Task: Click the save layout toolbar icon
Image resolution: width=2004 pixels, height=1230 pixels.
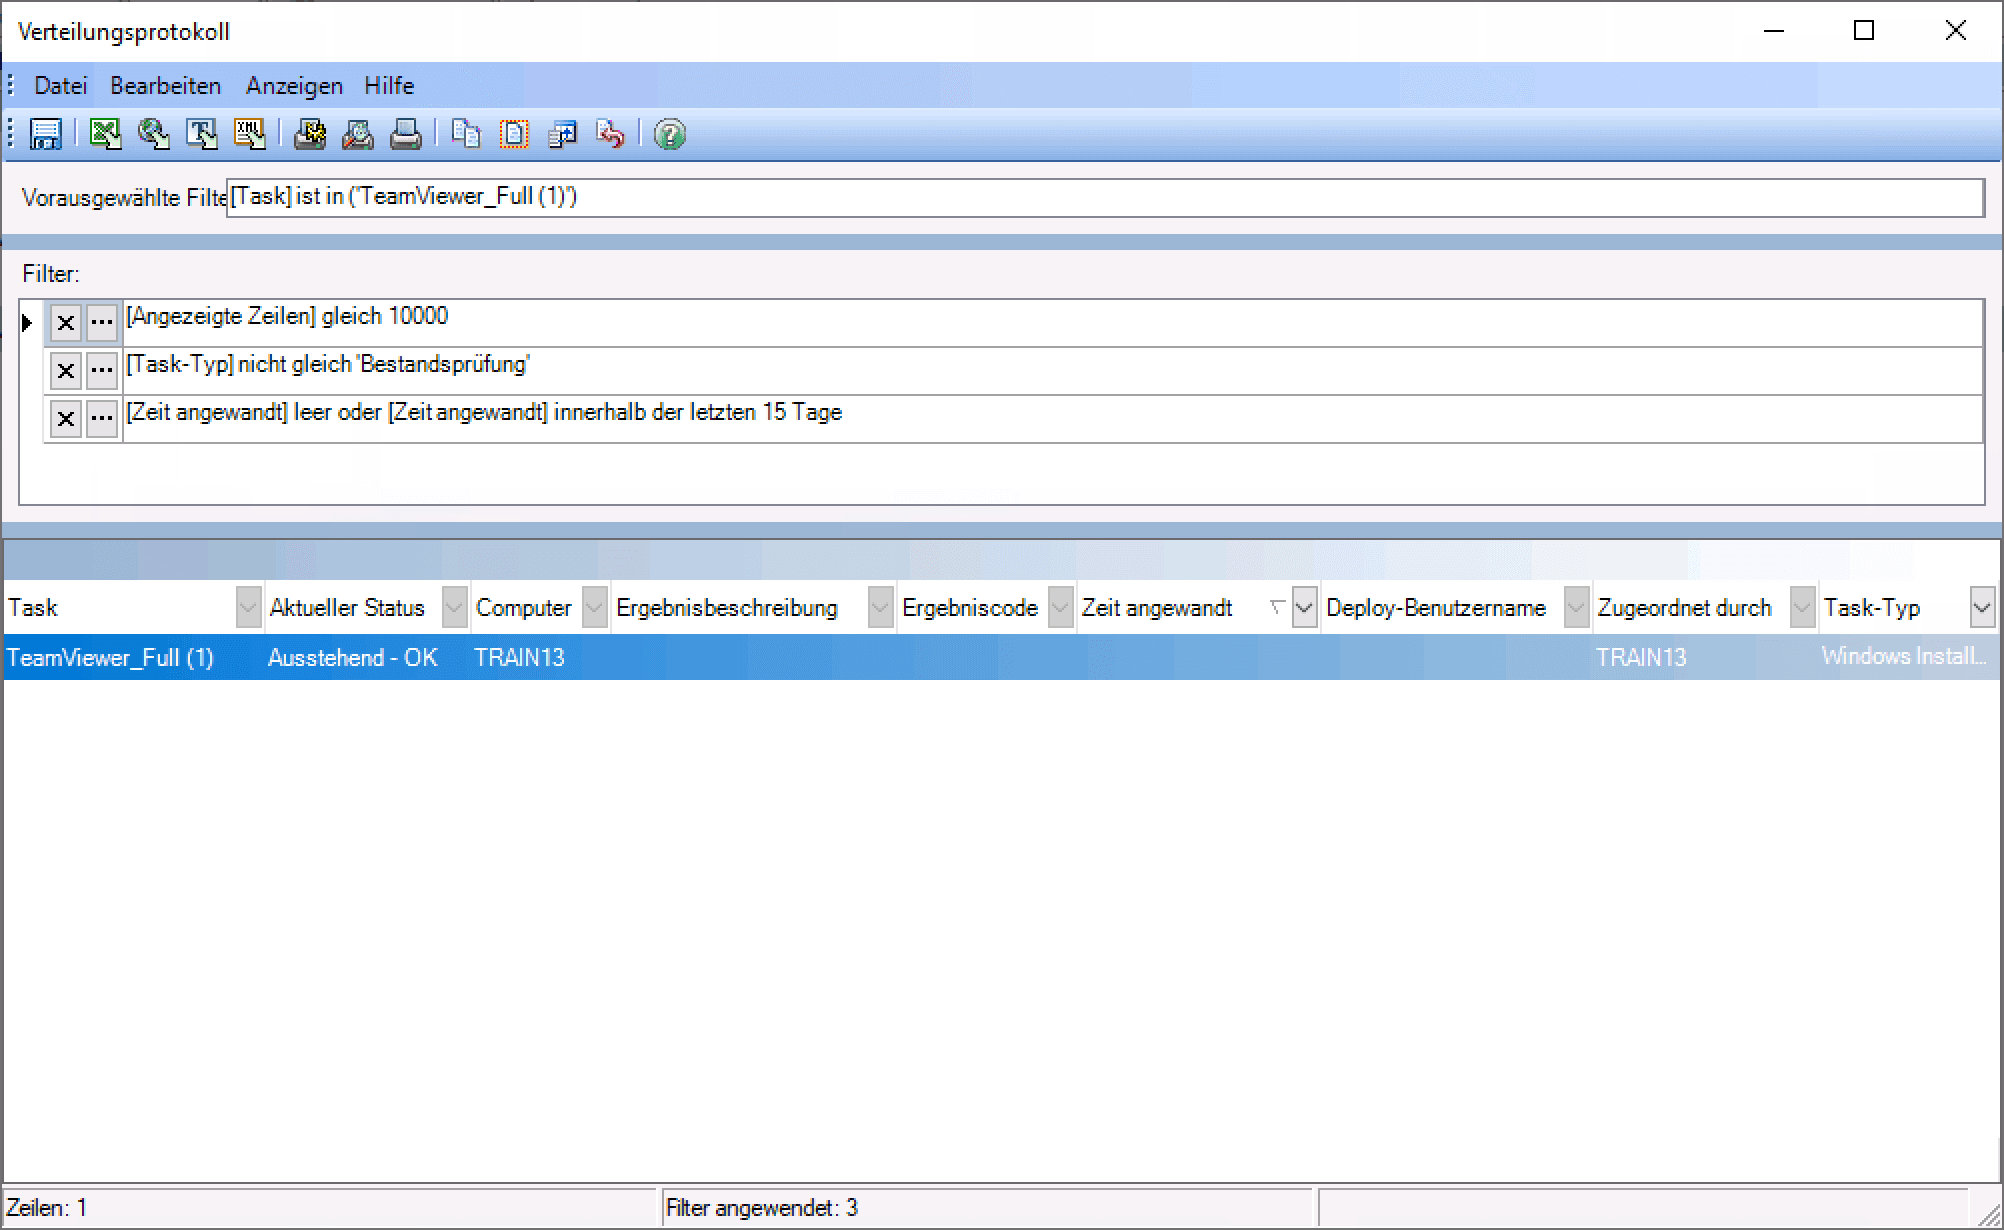Action: point(46,134)
